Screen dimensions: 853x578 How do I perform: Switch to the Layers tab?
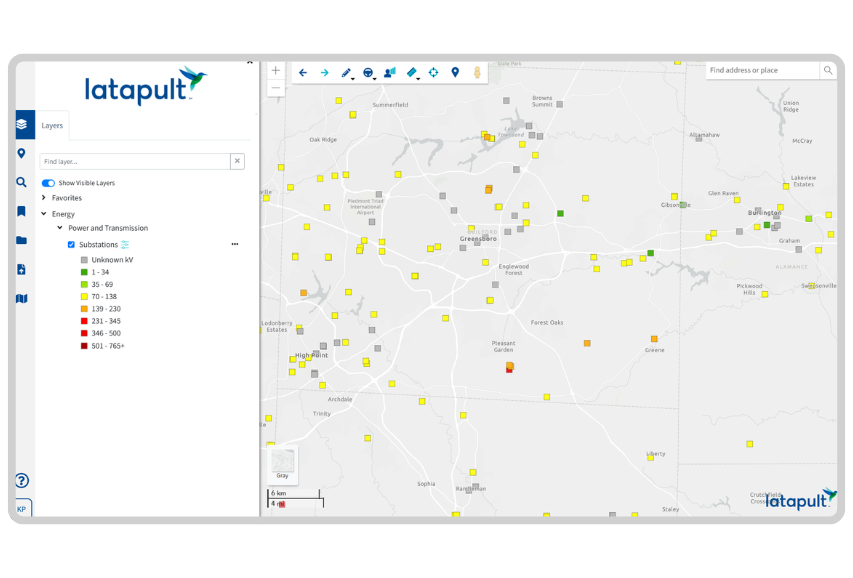(52, 126)
